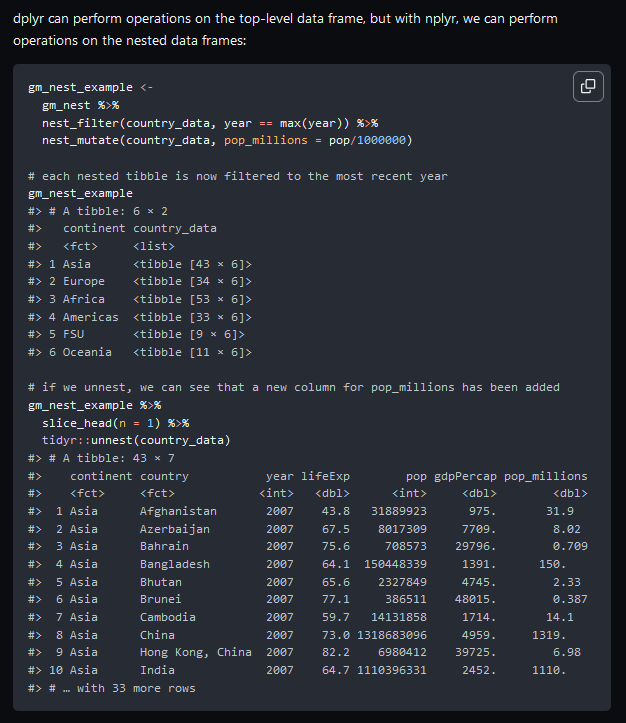
Task: Click the 'gm_nest %>%' code line
Action: click(x=81, y=105)
